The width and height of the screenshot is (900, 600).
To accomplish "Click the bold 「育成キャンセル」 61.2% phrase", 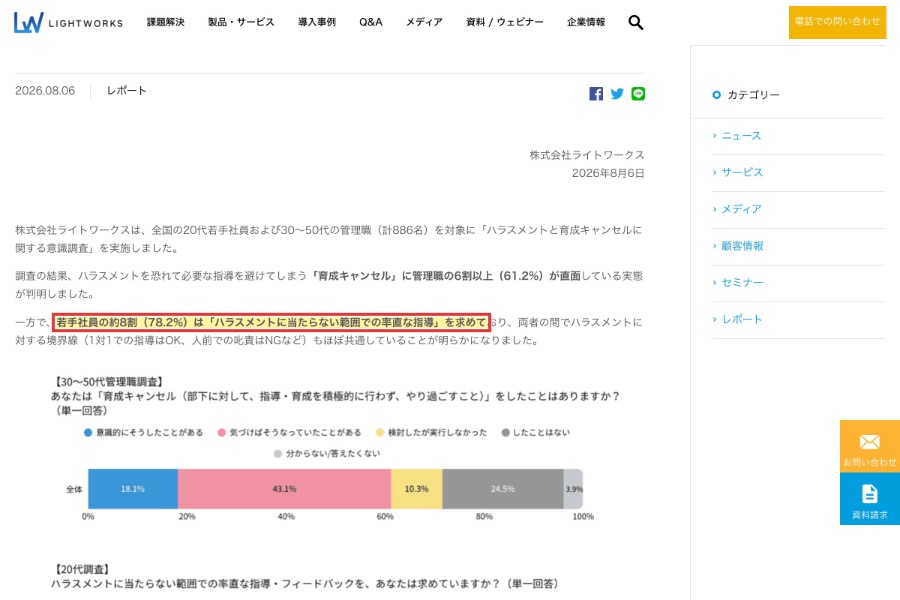I will click(x=445, y=276).
